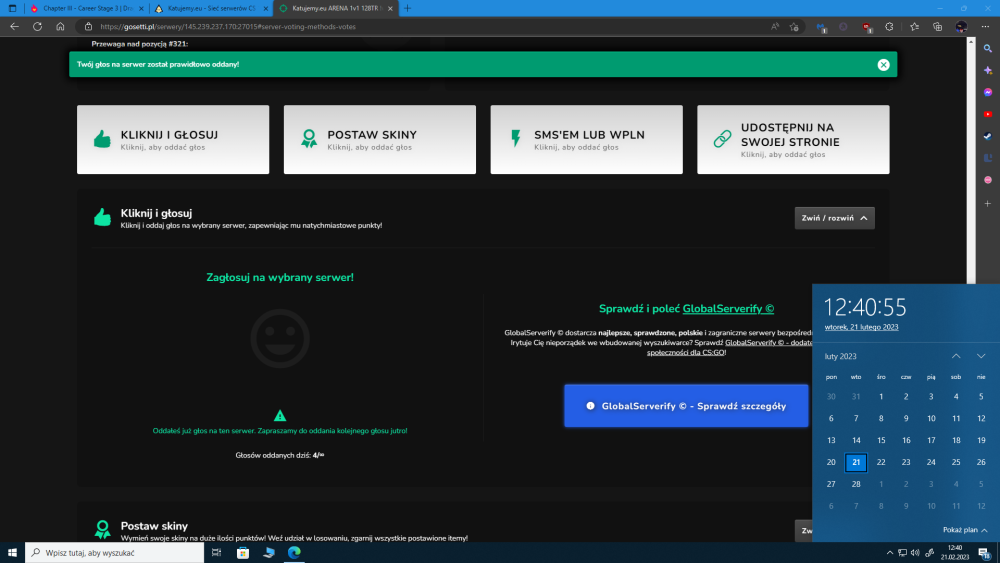
Task: Open Messenger in the browser sidebar
Action: click(987, 92)
